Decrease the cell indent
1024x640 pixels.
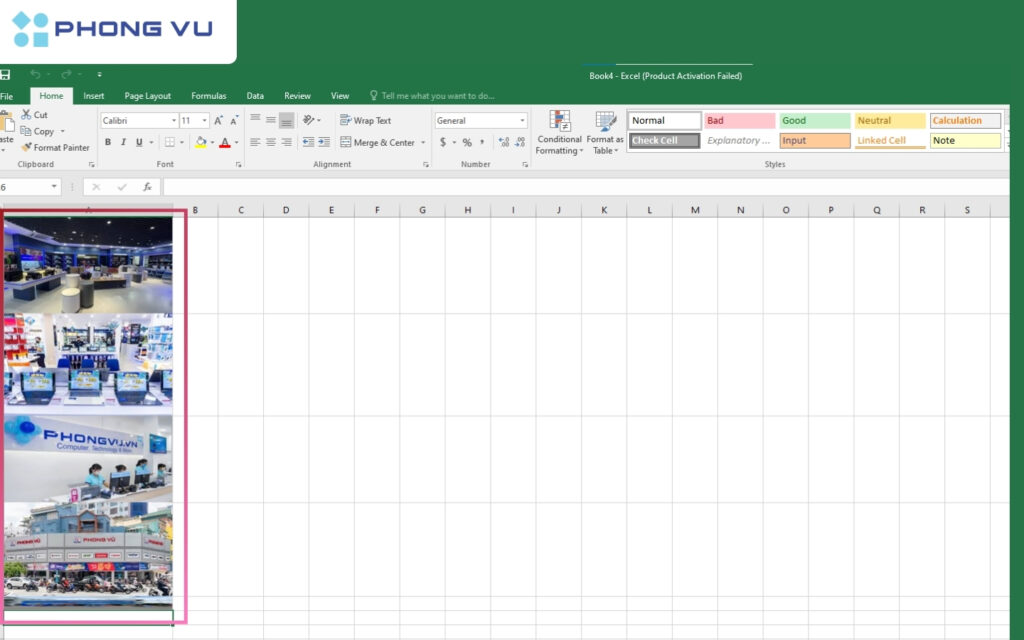click(308, 142)
